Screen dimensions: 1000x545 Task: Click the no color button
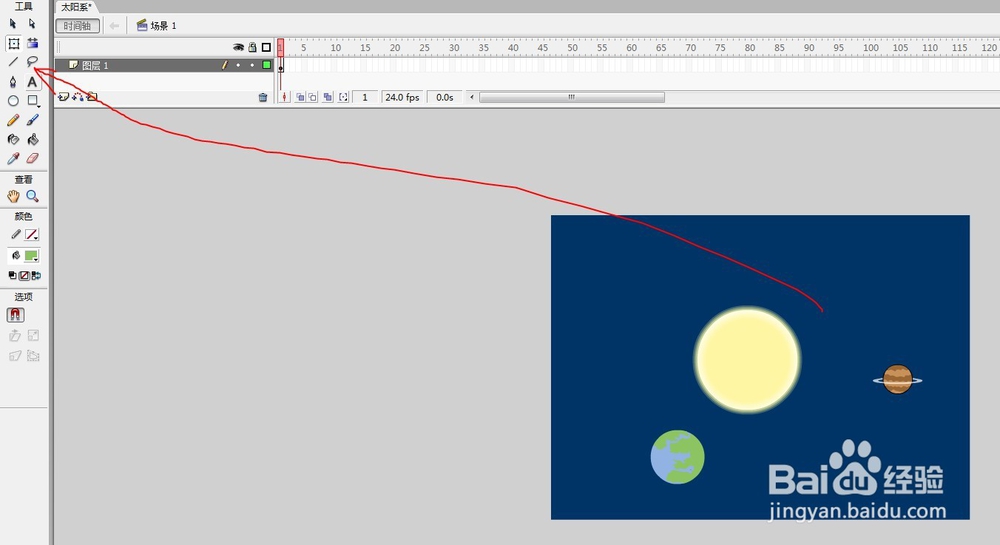(x=24, y=275)
